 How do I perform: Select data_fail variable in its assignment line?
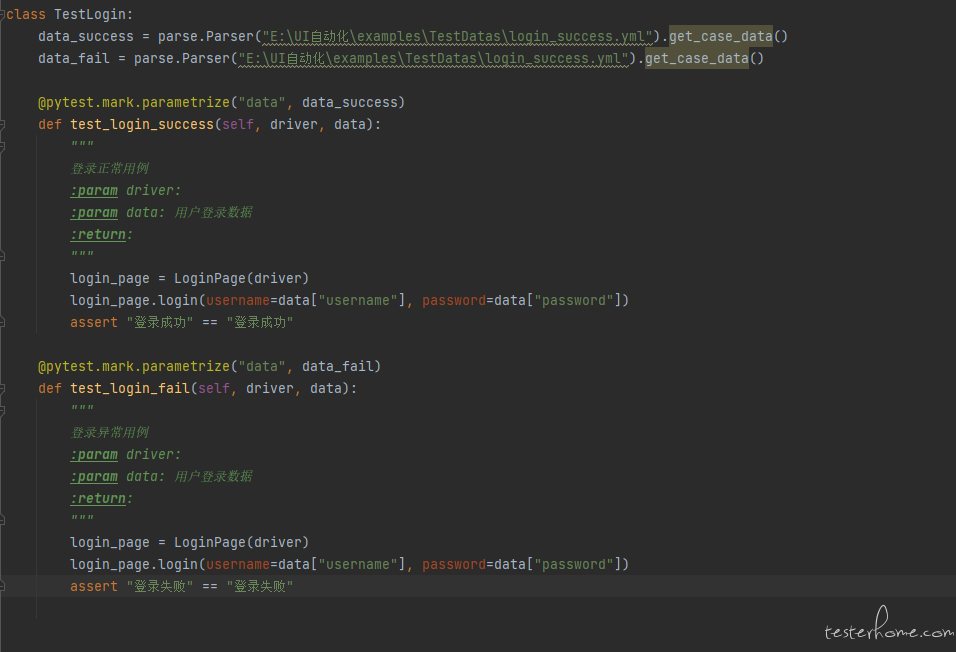click(74, 59)
